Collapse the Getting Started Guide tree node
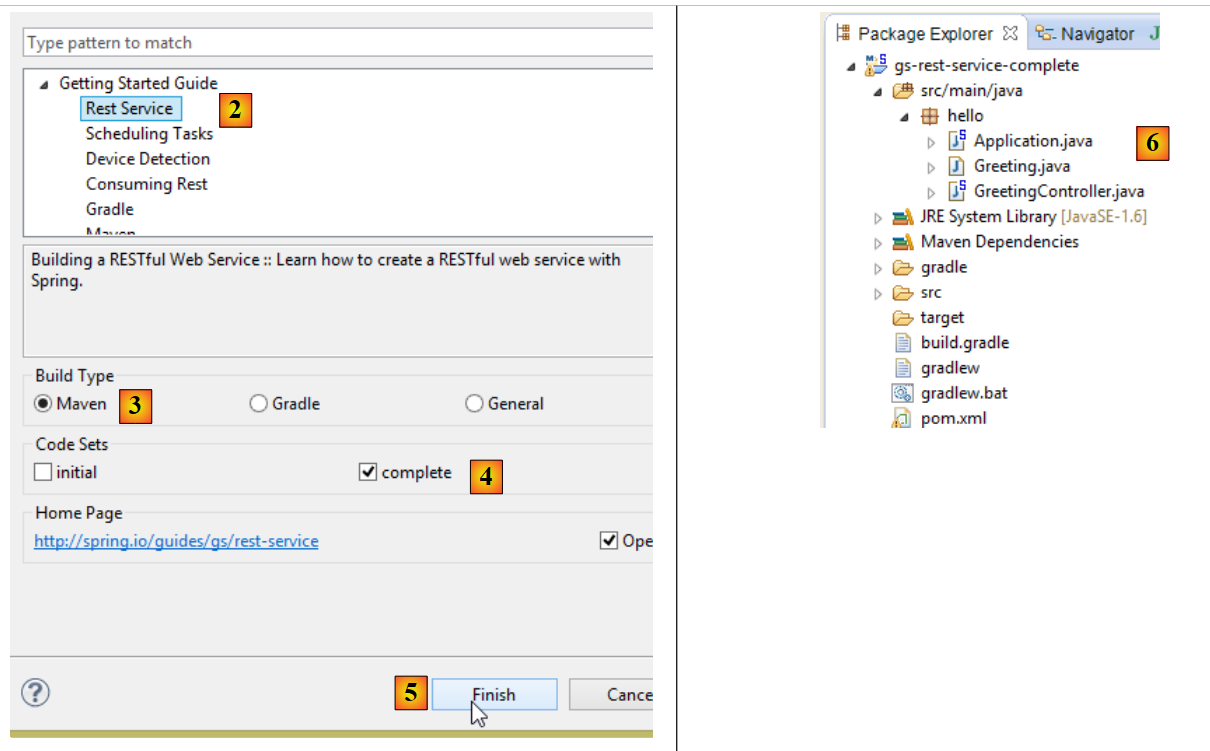Image resolution: width=1210 pixels, height=751 pixels. tap(43, 84)
